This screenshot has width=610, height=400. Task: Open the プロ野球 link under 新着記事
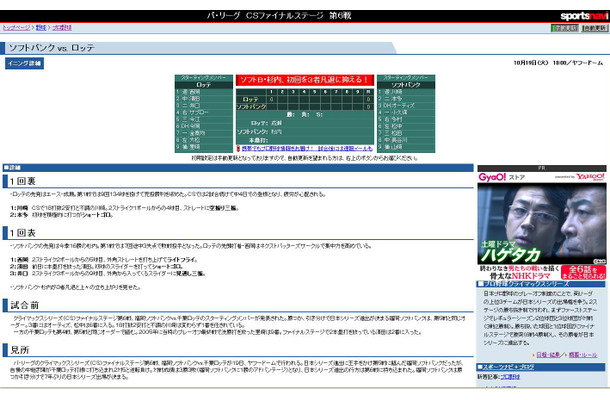510,377
